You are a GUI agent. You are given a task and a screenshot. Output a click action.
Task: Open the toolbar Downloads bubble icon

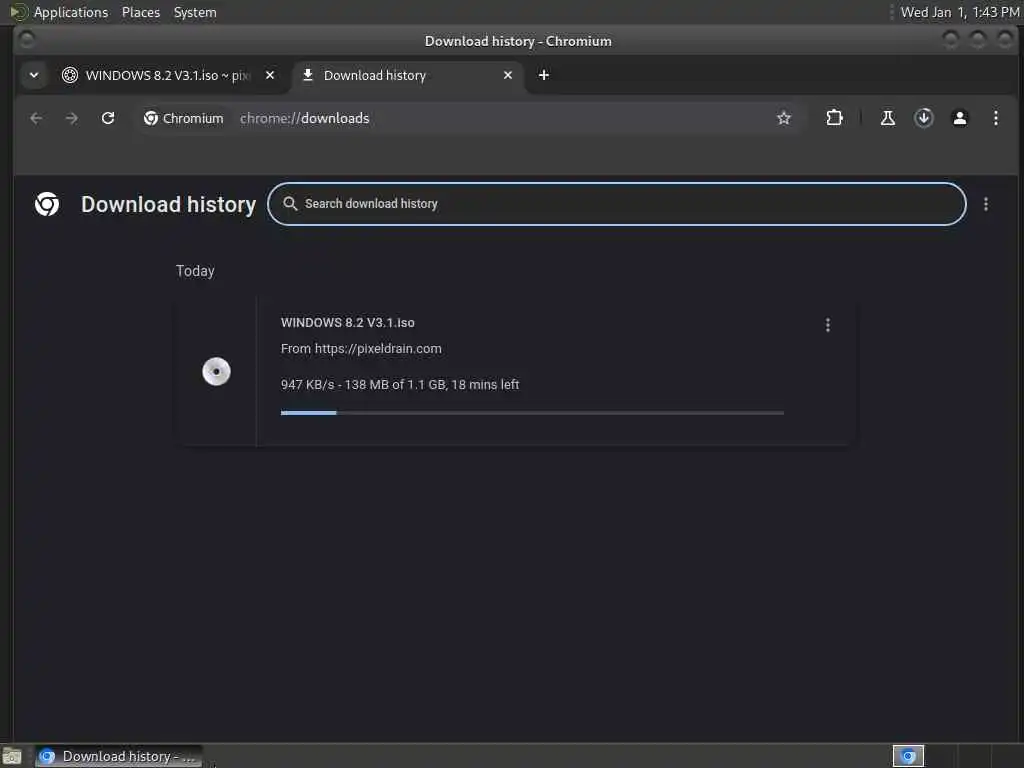click(923, 118)
